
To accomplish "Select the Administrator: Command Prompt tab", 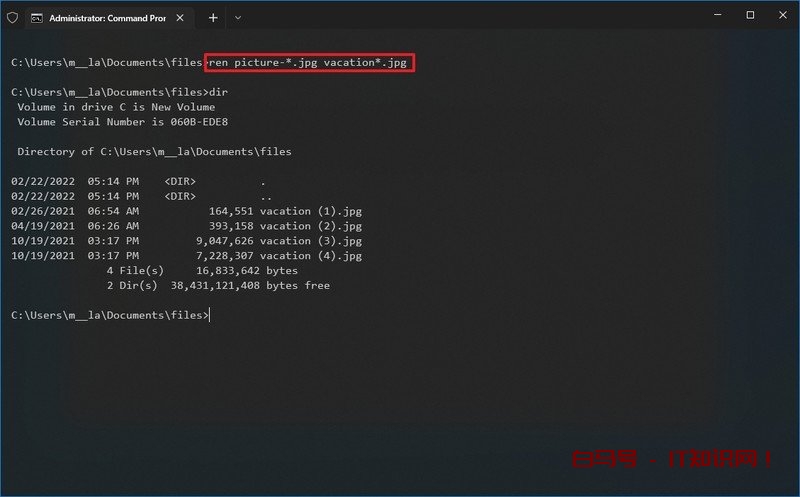I will coord(100,17).
